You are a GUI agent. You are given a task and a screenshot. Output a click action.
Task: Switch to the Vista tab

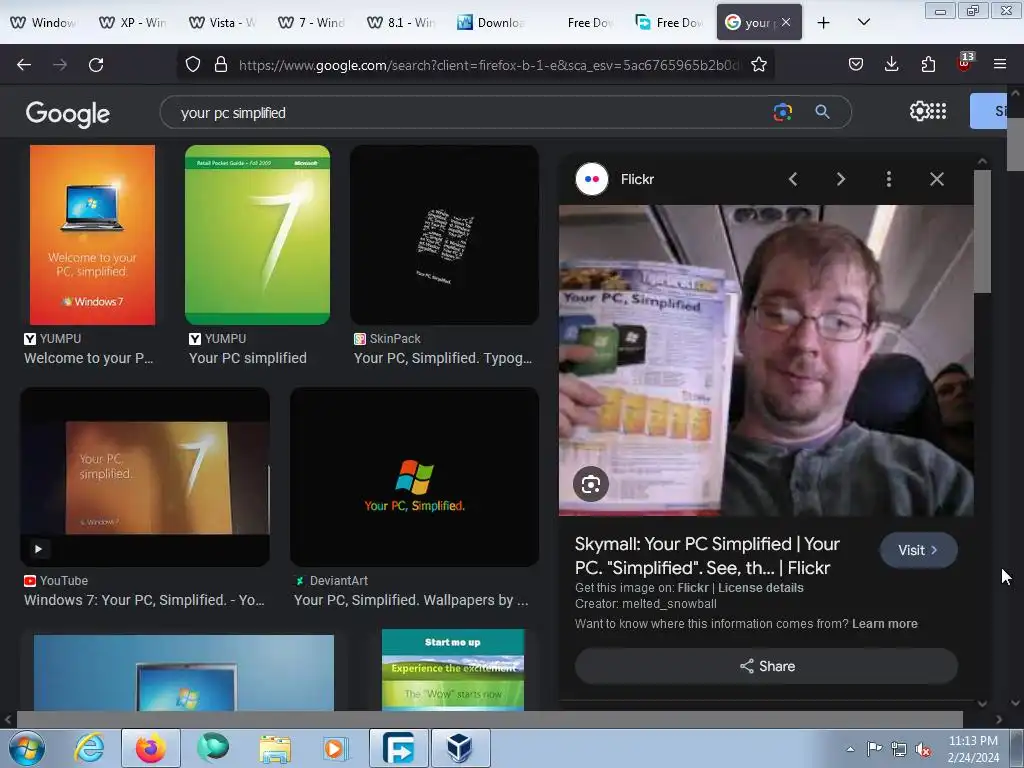pyautogui.click(x=222, y=22)
